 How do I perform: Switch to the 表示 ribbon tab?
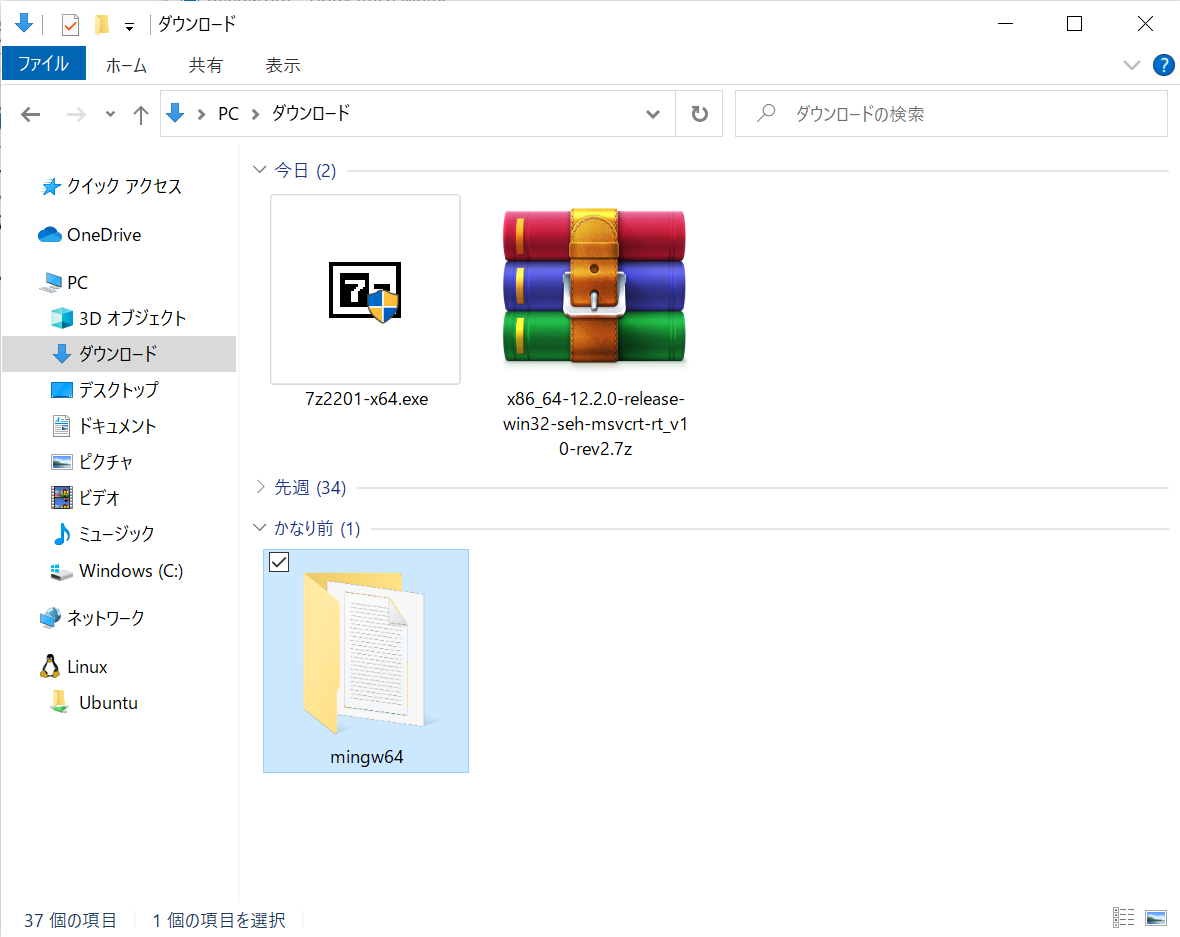pos(283,65)
